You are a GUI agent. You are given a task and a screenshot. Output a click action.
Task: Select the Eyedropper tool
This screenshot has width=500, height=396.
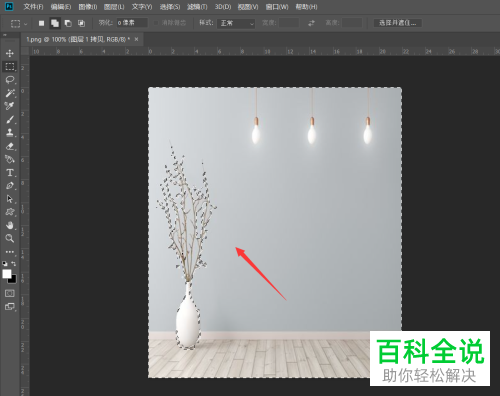click(x=10, y=106)
